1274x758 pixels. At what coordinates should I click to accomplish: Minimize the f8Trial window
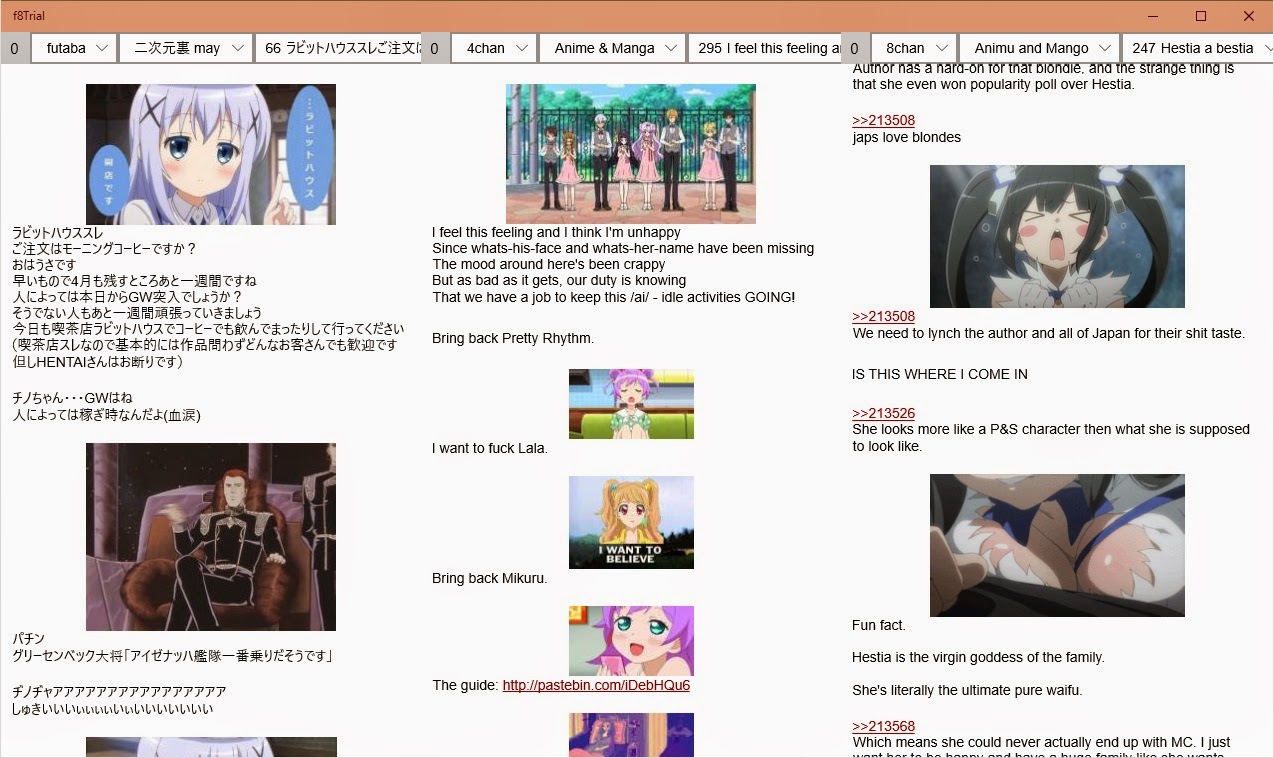pyautogui.click(x=1154, y=16)
